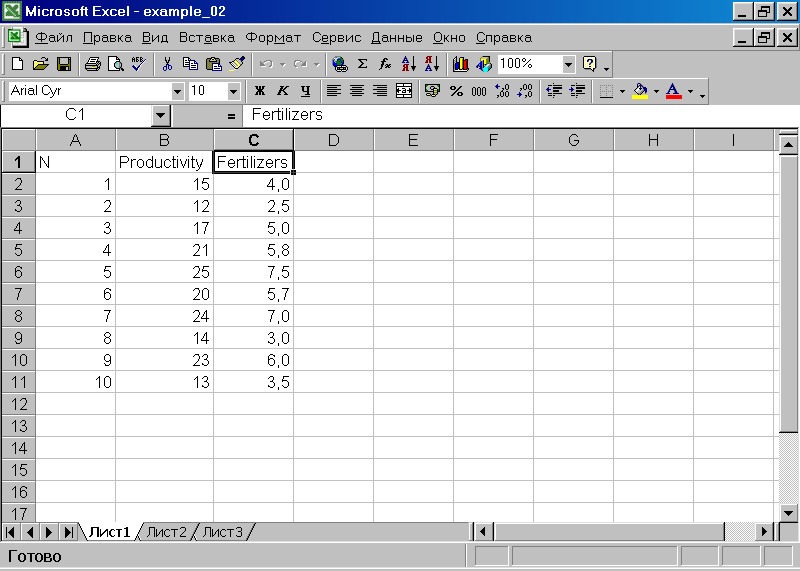Toggle align left
This screenshot has width=800, height=571.
pyautogui.click(x=334, y=91)
